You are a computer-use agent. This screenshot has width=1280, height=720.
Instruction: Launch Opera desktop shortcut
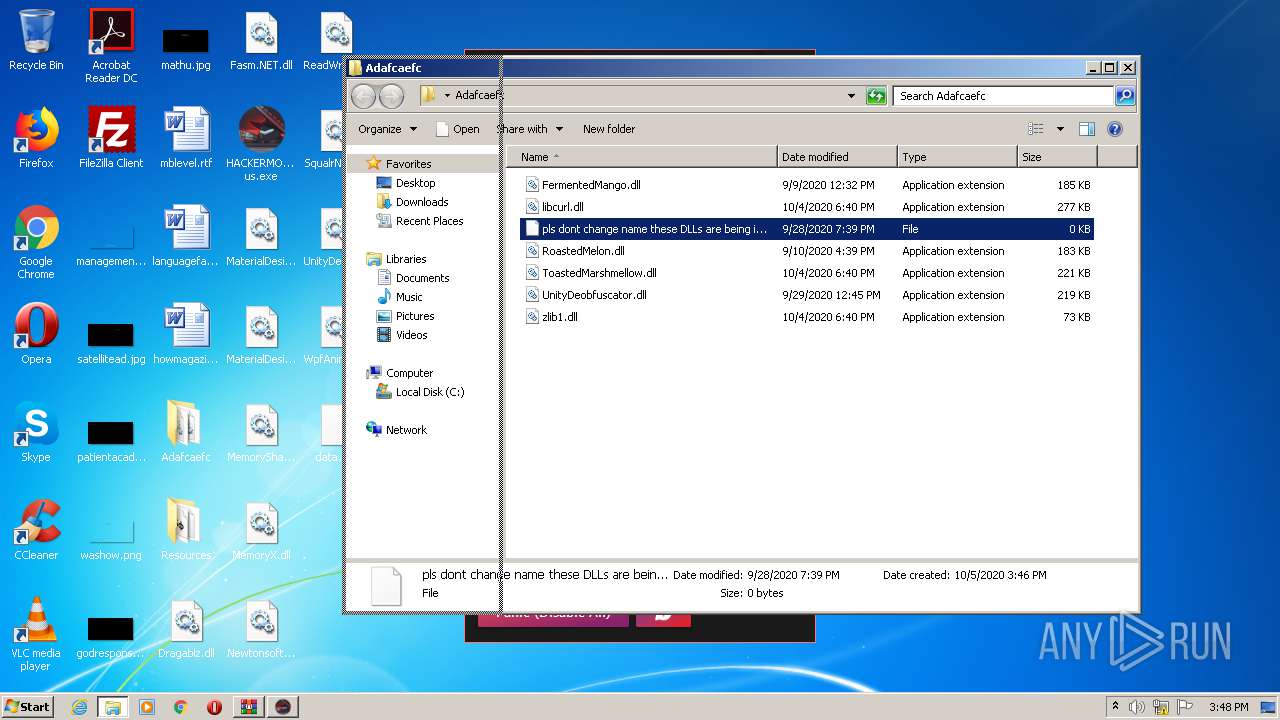[36, 334]
